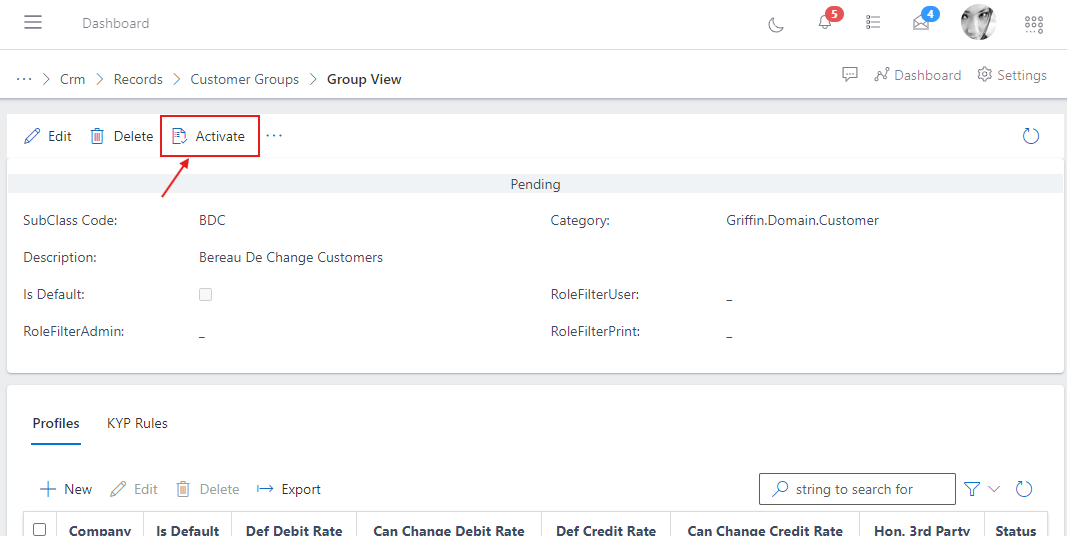
Task: Click the Group View breadcrumb
Action: pos(364,79)
